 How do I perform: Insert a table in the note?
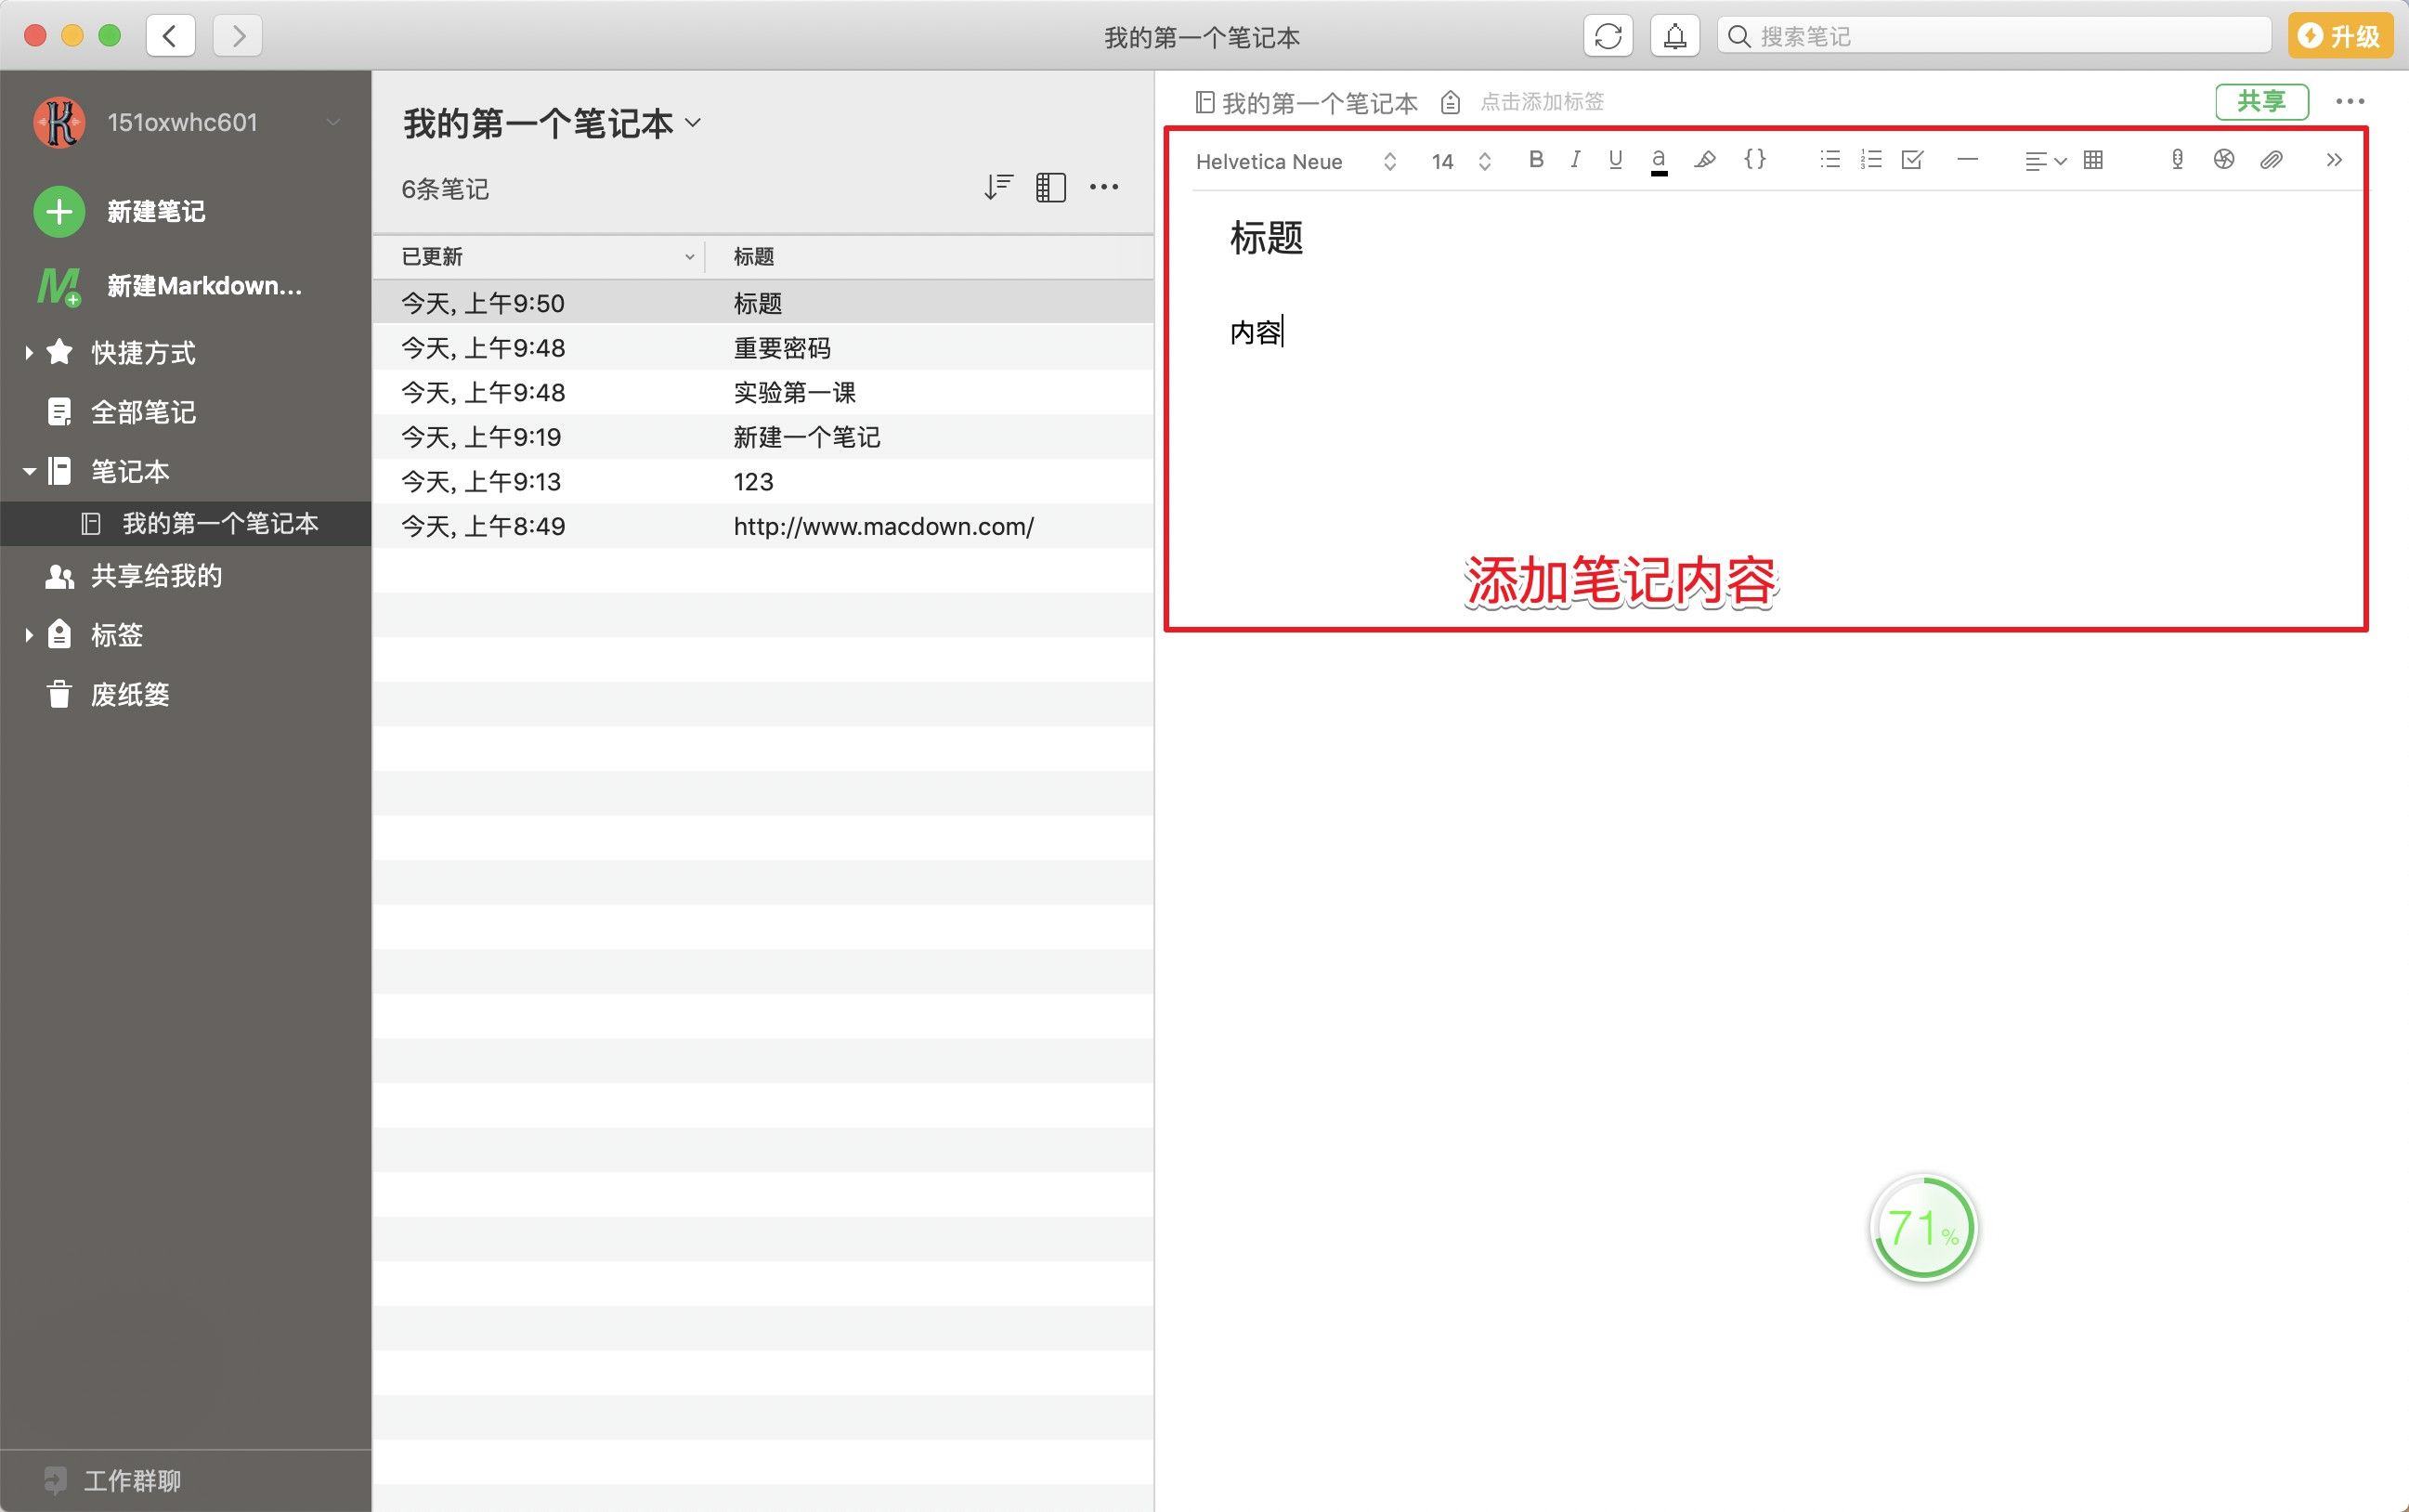pos(2093,160)
